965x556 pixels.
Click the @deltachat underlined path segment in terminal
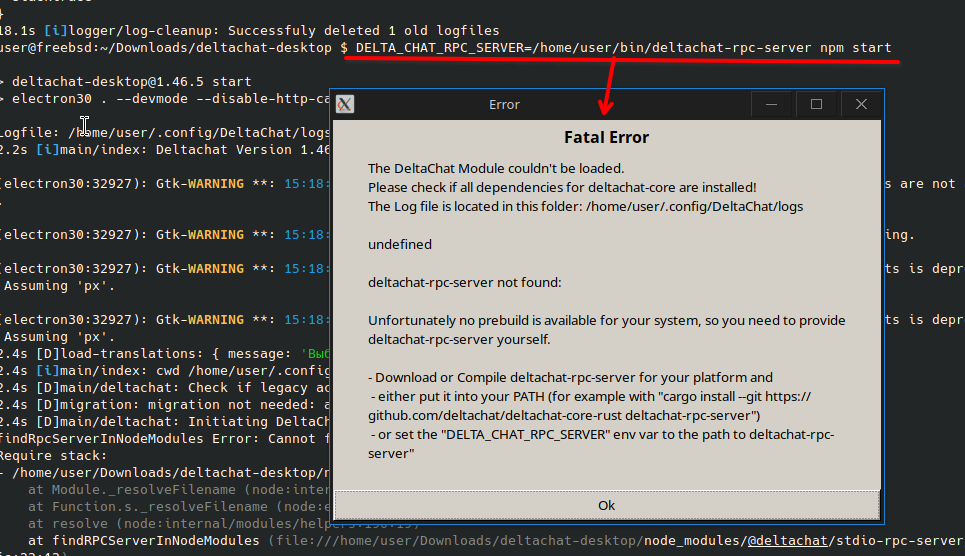coord(787,541)
